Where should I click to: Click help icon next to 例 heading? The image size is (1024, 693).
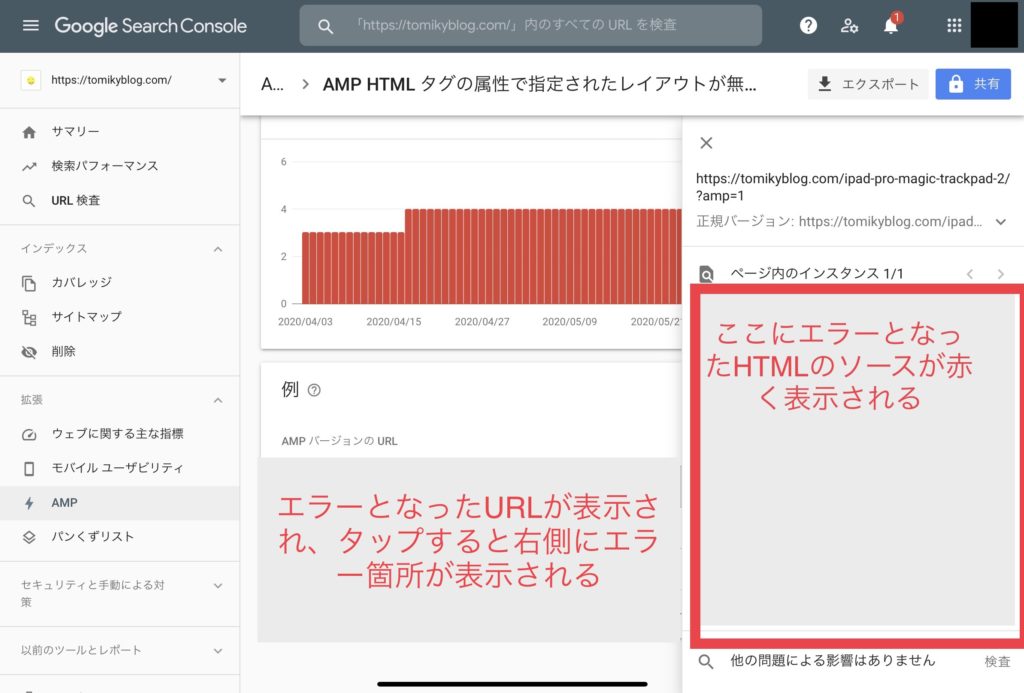pos(314,390)
